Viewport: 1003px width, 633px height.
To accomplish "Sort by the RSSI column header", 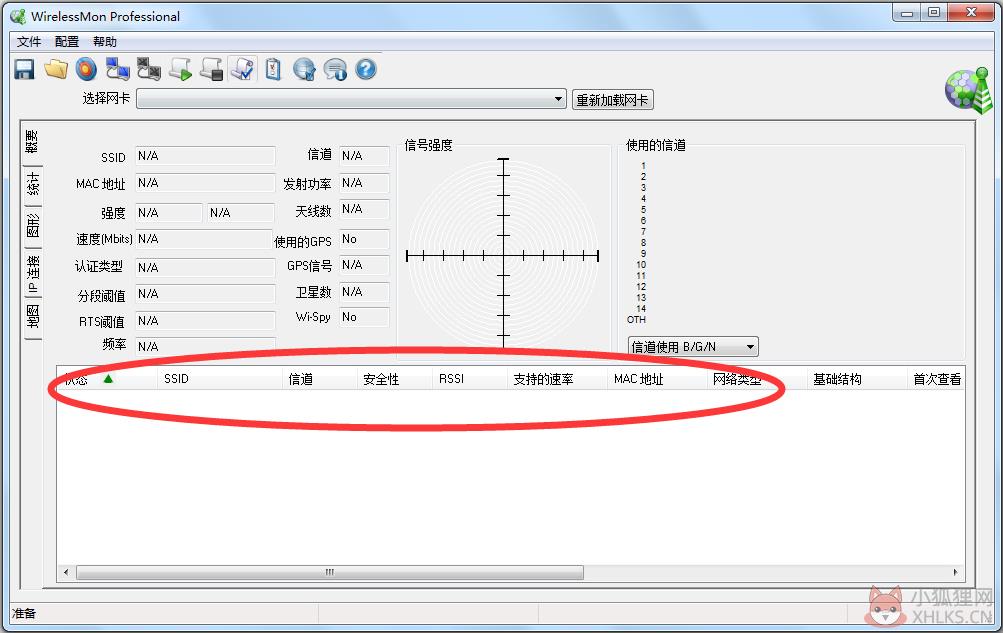I will [469, 379].
